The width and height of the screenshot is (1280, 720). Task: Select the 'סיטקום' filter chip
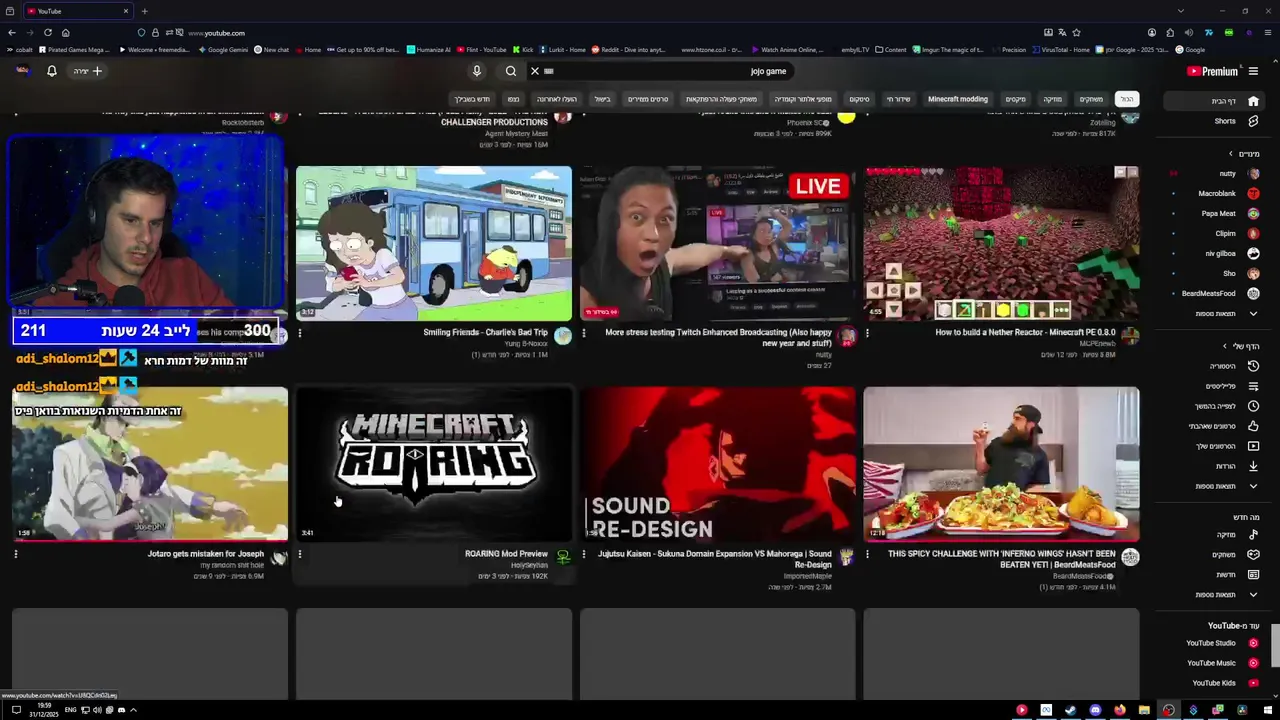click(x=860, y=99)
